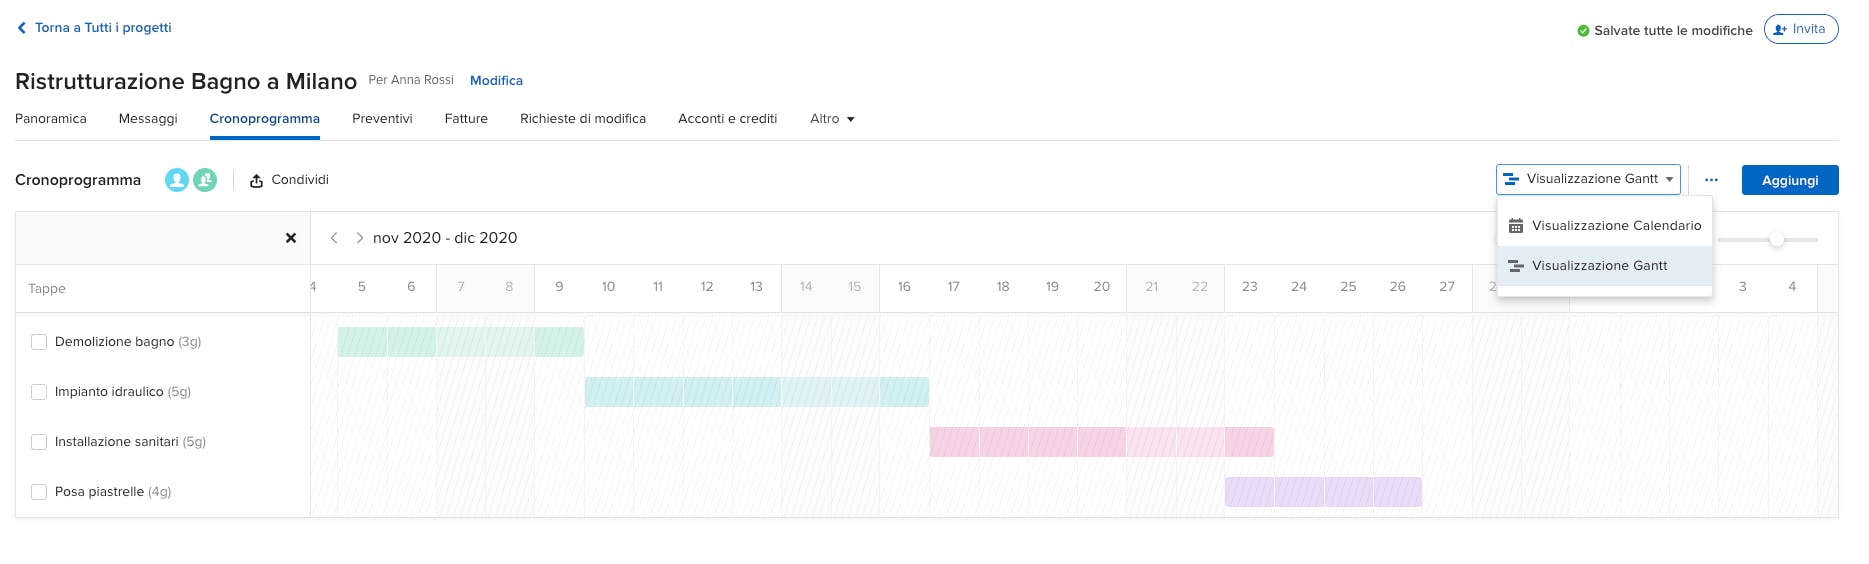Expand the Altro menu
The height and width of the screenshot is (564, 1869).
(x=832, y=119)
